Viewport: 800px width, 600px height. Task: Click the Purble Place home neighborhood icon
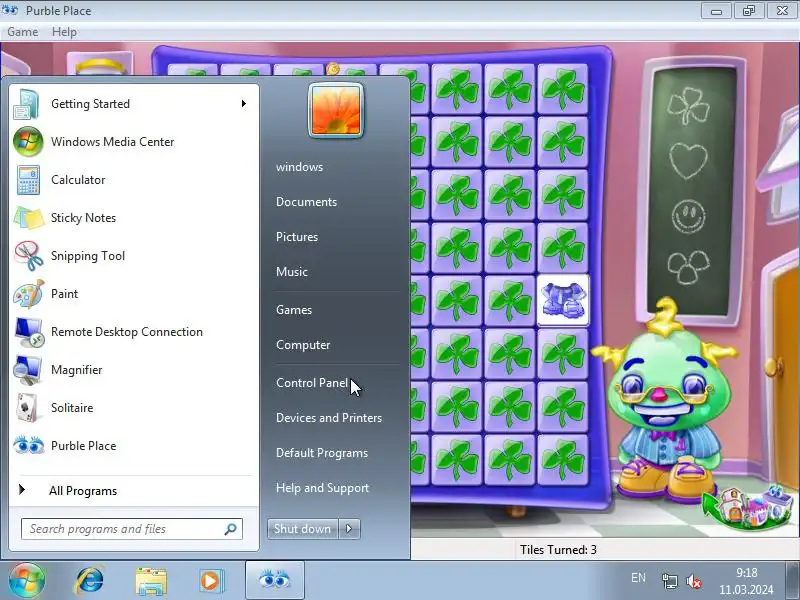click(x=747, y=507)
